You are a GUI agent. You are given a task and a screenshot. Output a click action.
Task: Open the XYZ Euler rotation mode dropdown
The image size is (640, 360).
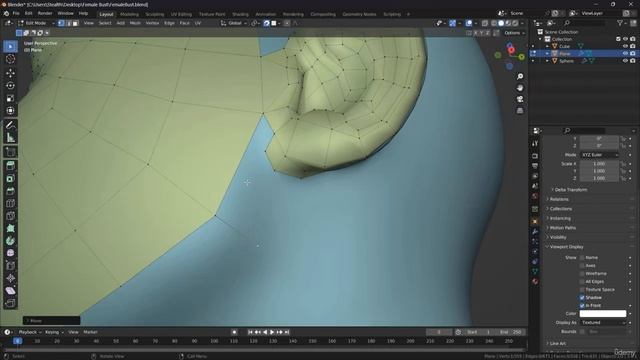tap(599, 155)
